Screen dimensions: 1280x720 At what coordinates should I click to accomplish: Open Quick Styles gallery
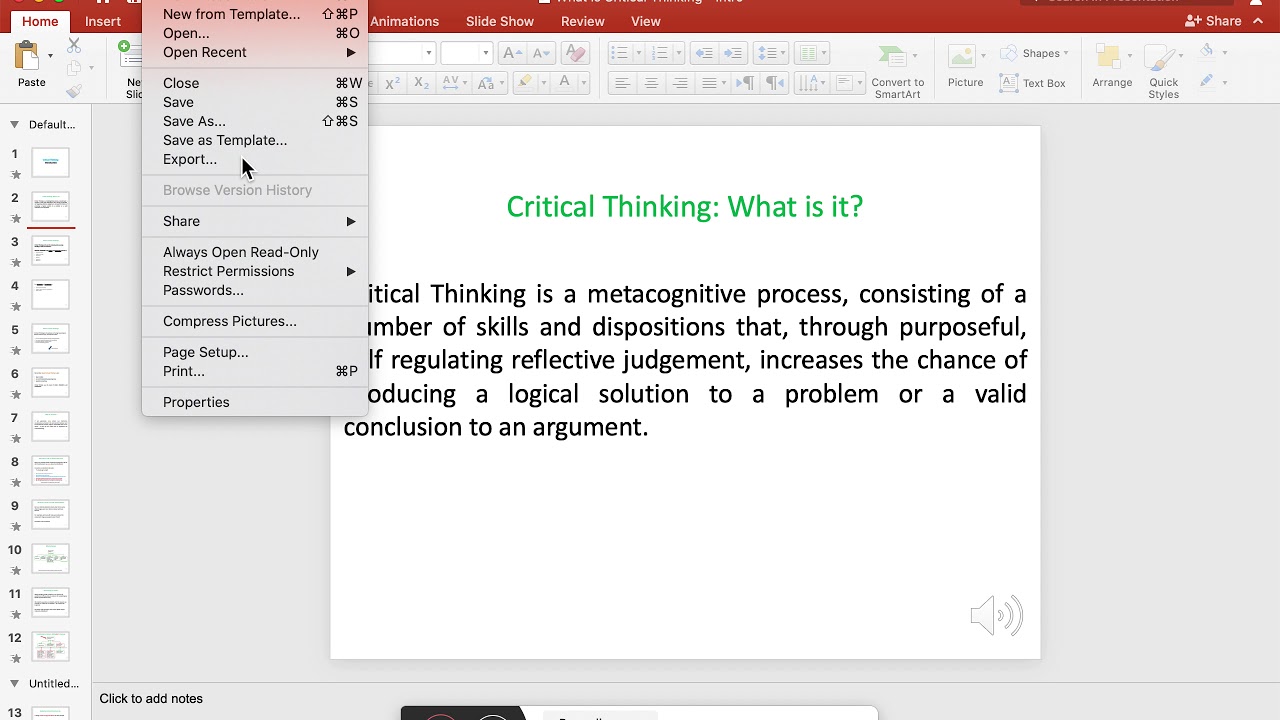tap(1164, 72)
